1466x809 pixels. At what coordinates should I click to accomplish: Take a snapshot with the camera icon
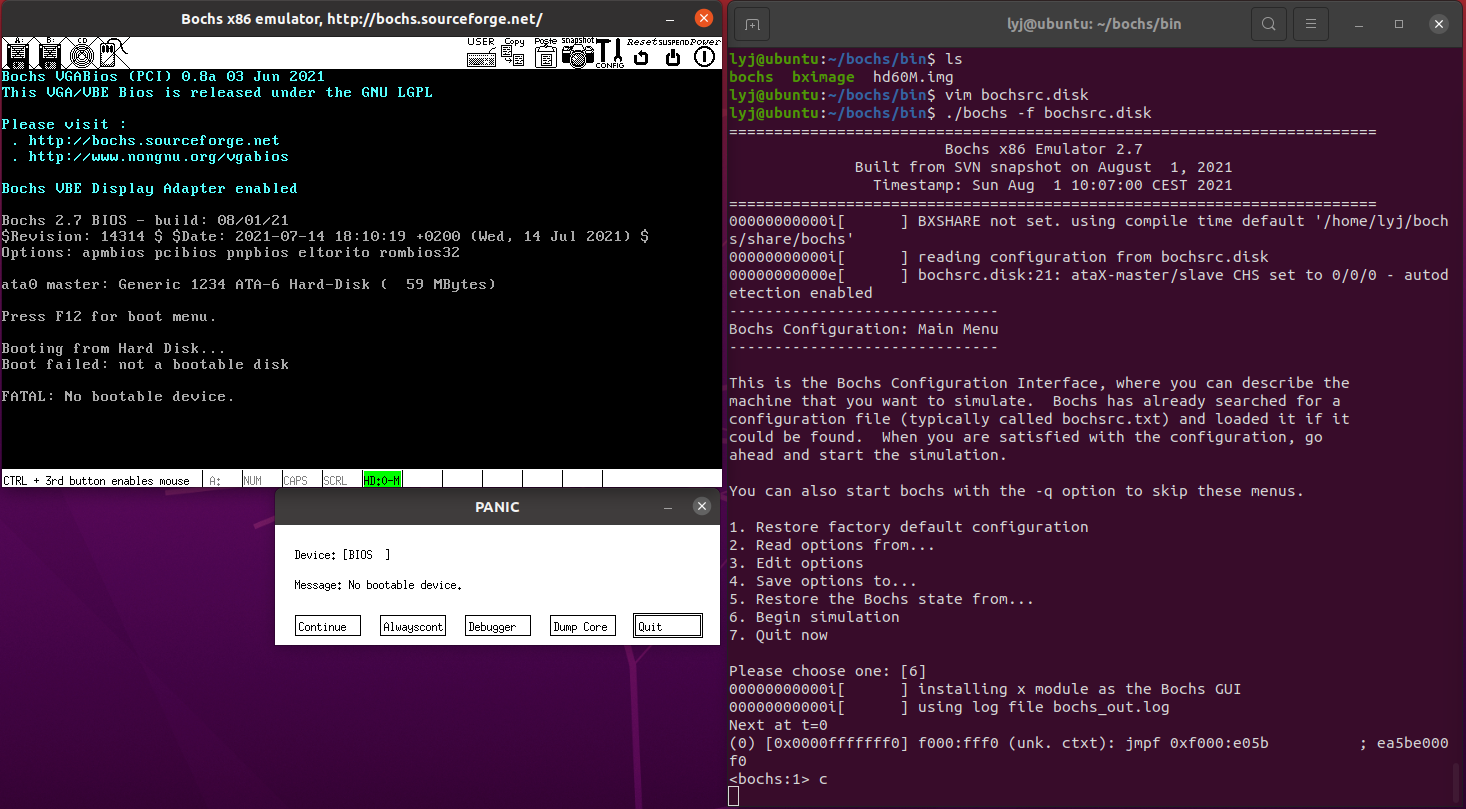pos(577,53)
